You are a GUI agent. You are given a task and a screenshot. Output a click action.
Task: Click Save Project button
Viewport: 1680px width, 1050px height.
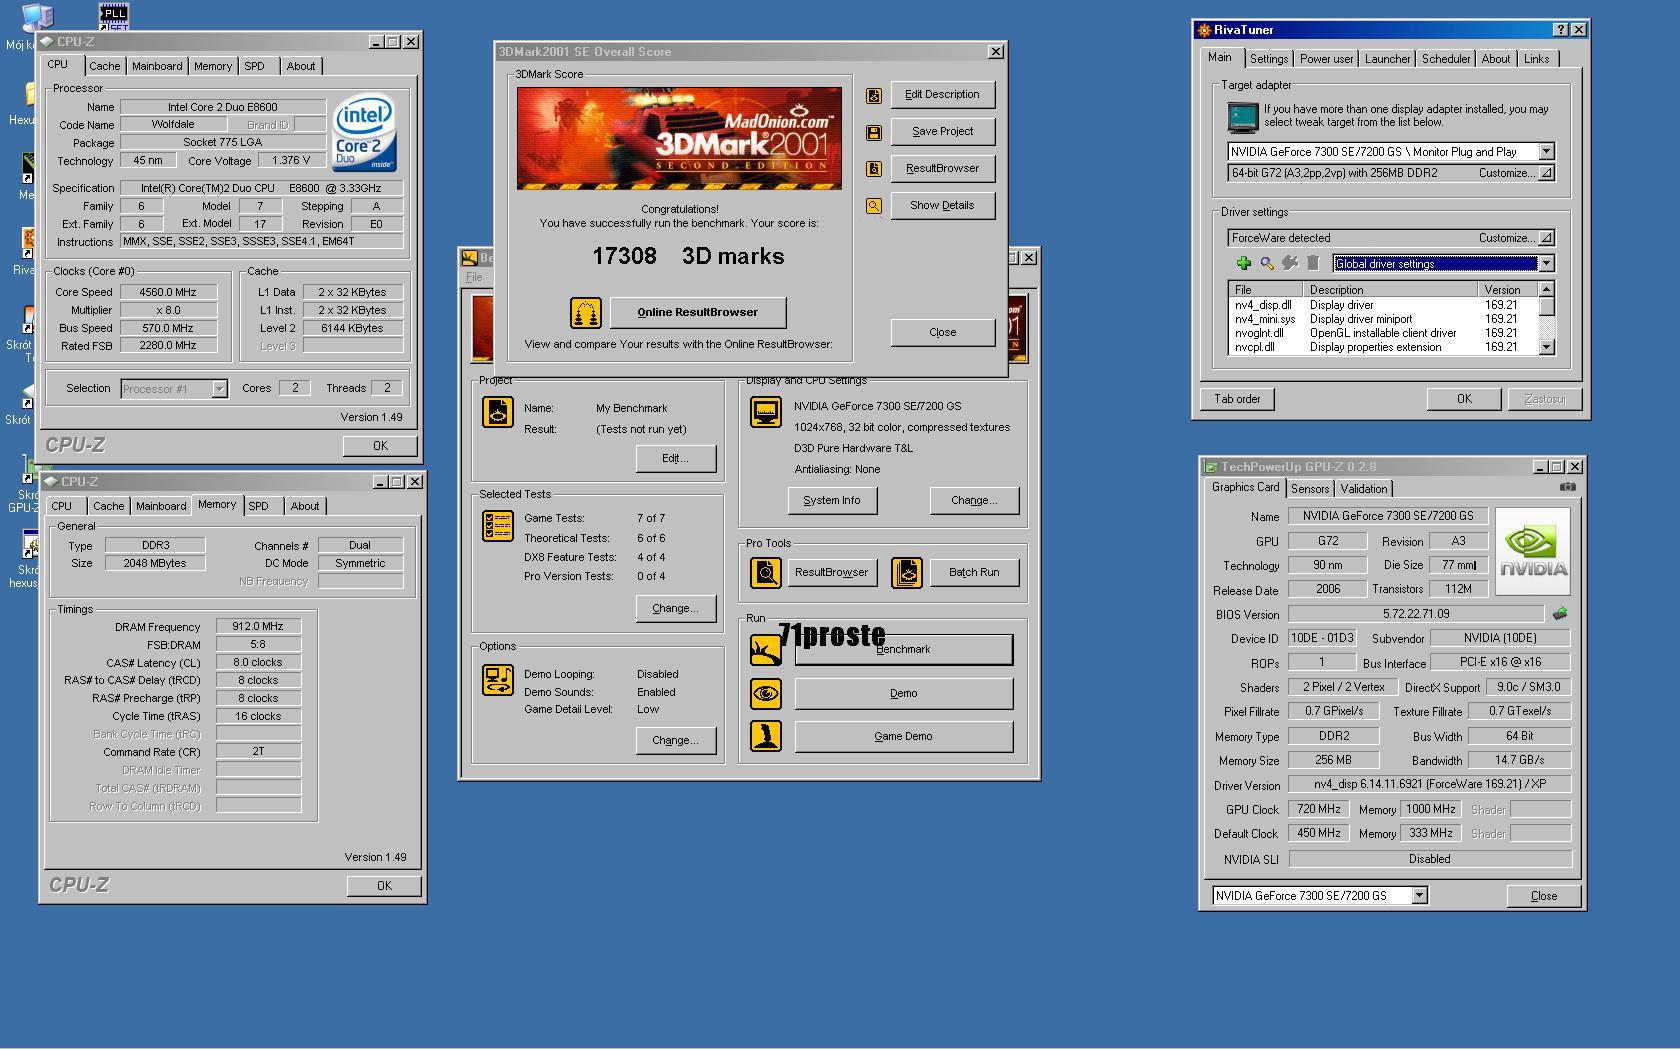(943, 132)
